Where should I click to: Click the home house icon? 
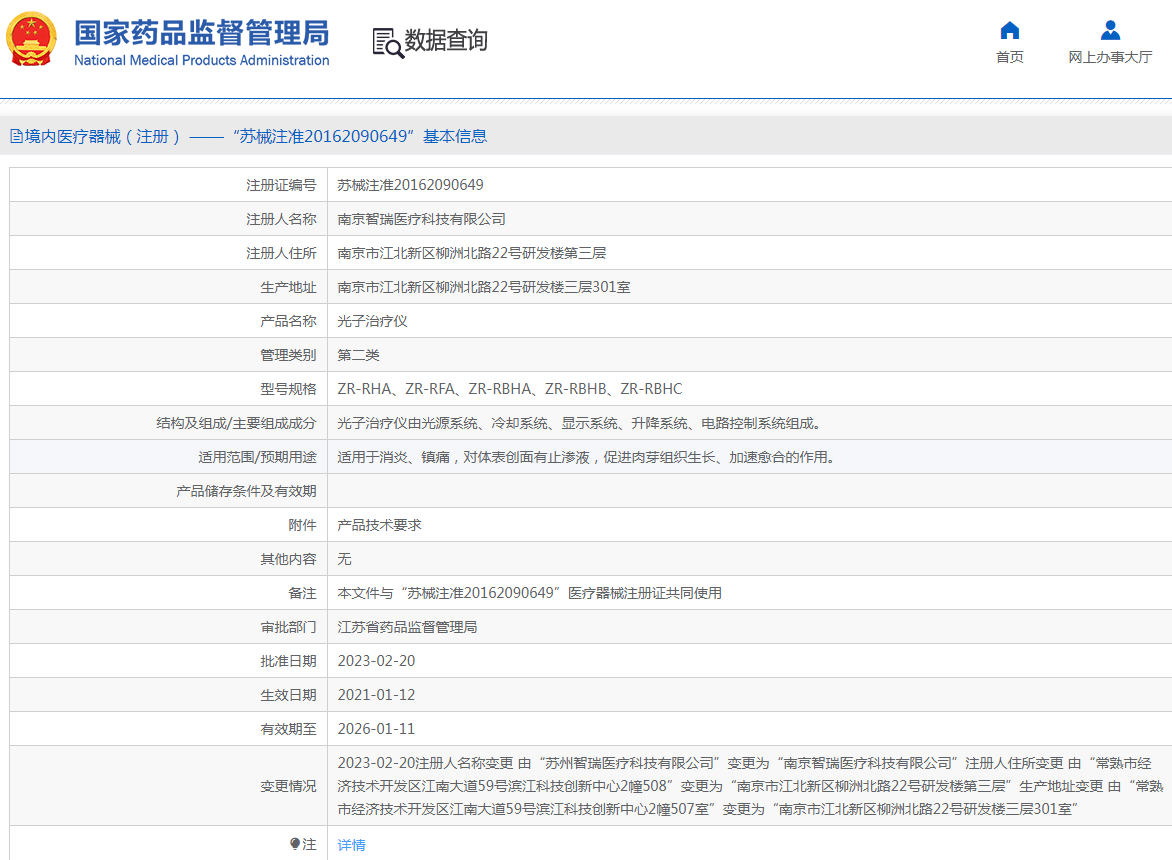click(1010, 30)
